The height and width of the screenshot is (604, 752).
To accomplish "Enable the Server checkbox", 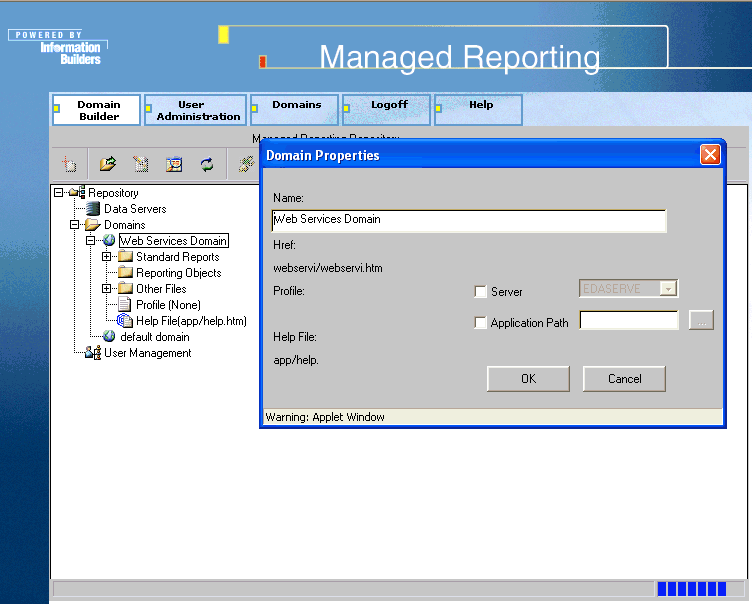I will click(480, 292).
